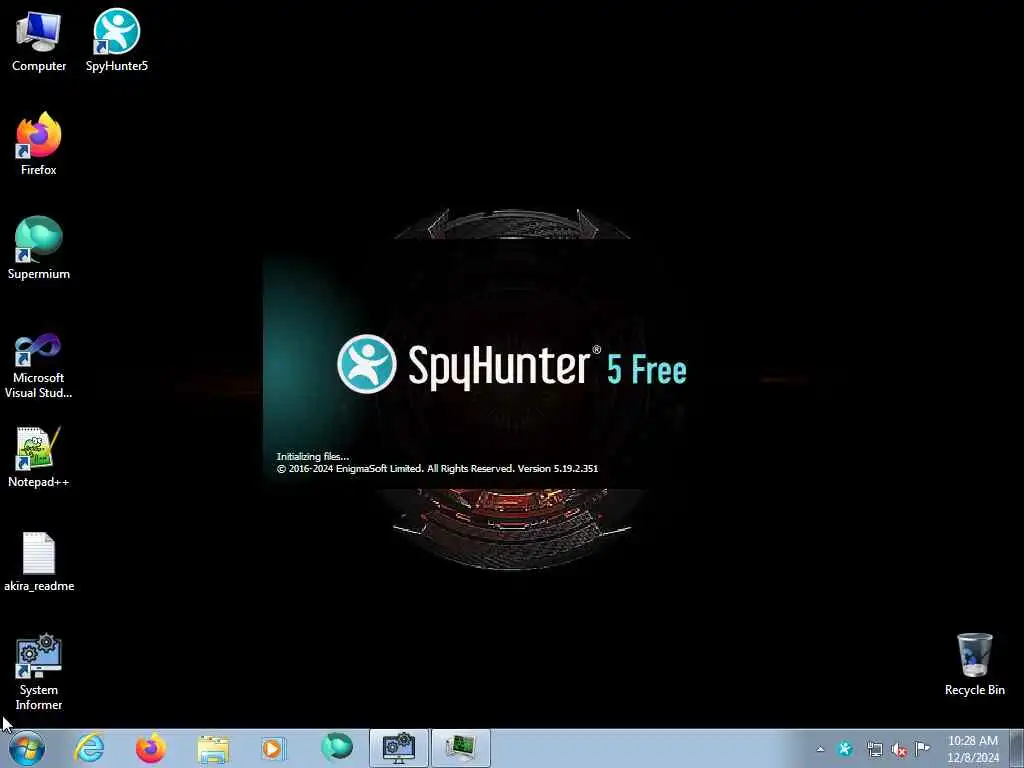Click the SpyHunter tray icon
This screenshot has height=768, width=1024.
pos(845,749)
